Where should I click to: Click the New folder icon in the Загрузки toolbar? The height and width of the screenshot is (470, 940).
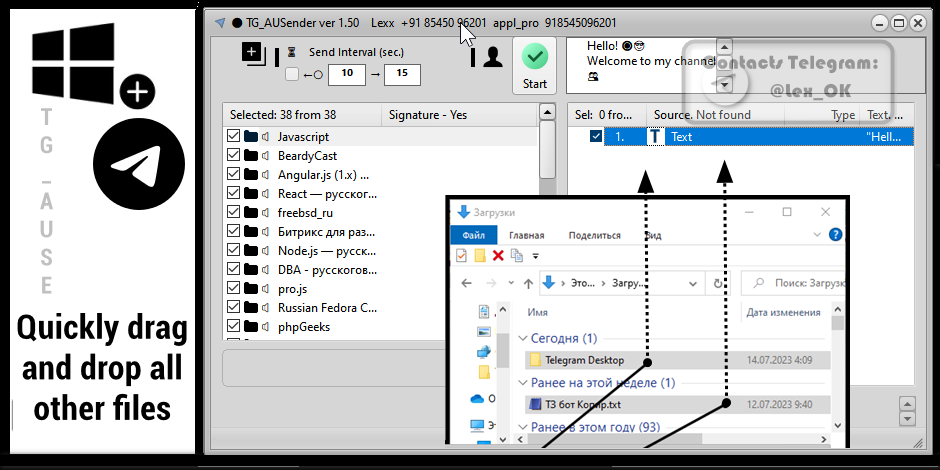[480, 256]
